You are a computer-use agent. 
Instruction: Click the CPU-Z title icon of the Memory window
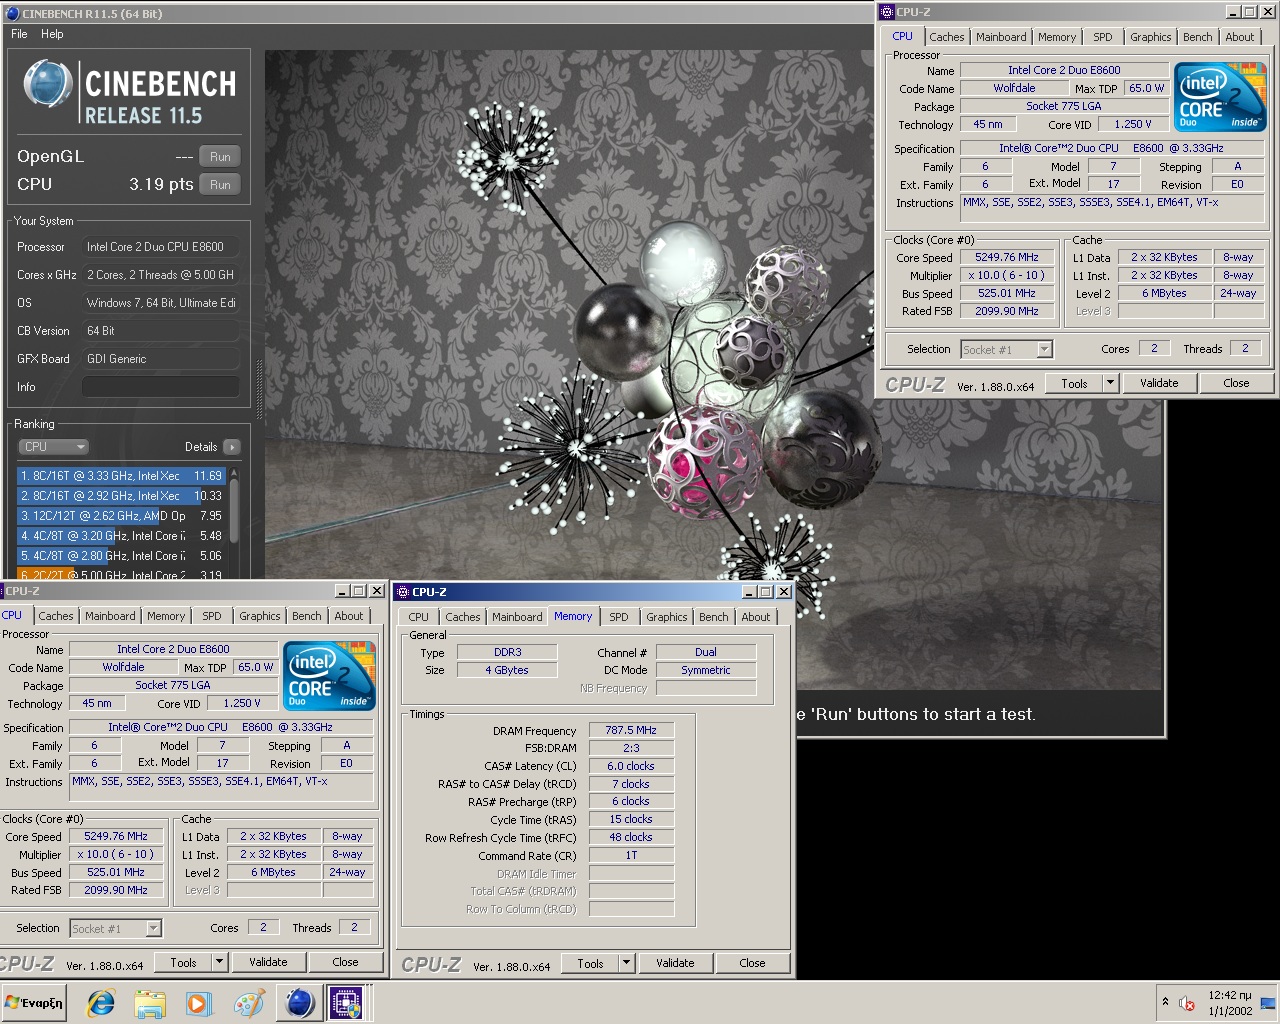[403, 592]
